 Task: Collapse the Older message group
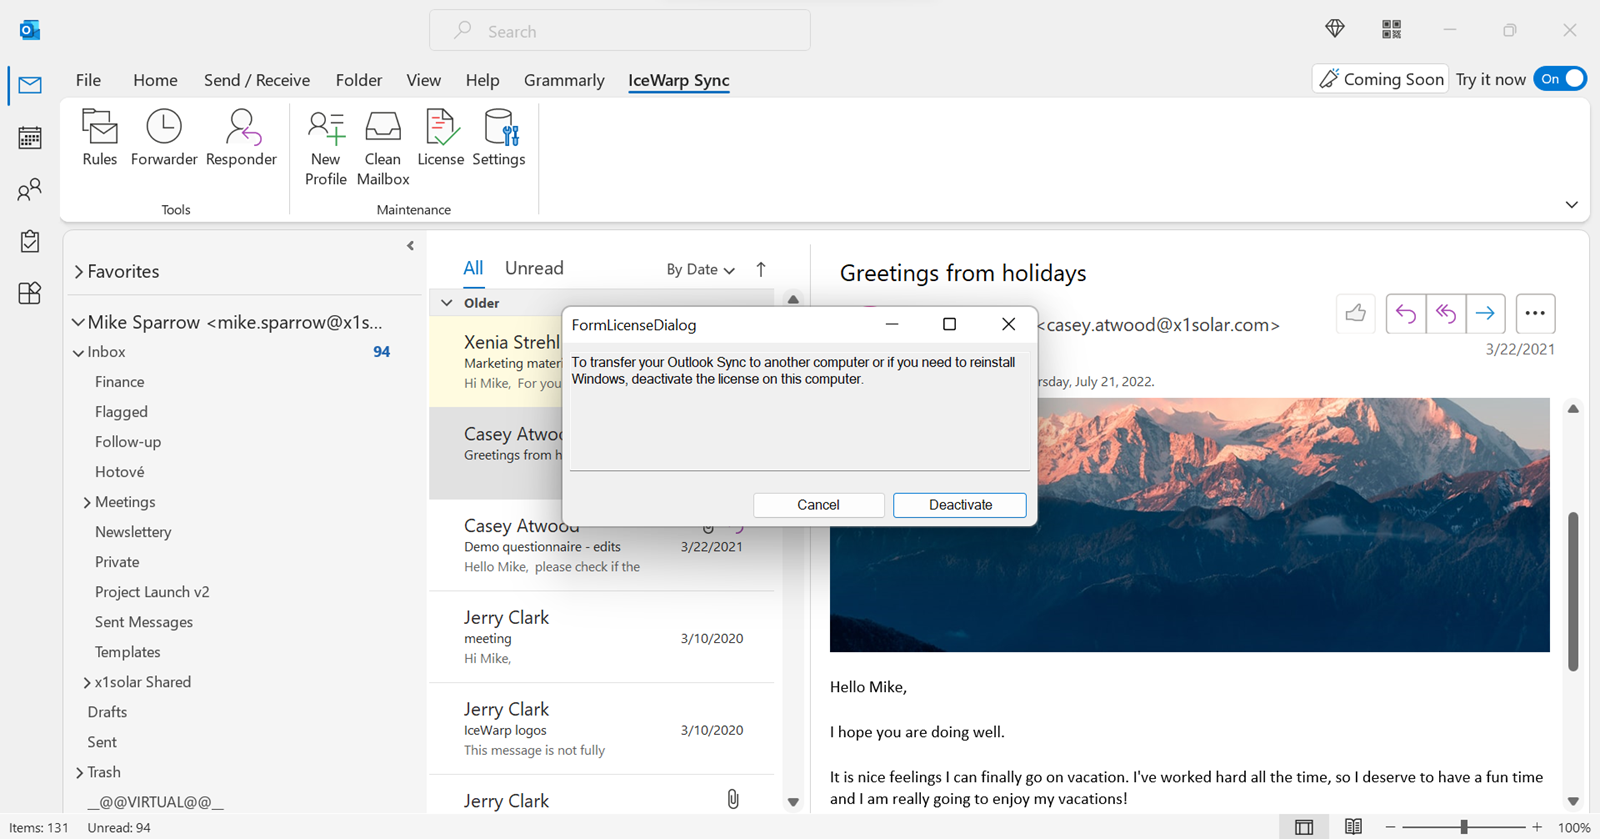coord(447,303)
